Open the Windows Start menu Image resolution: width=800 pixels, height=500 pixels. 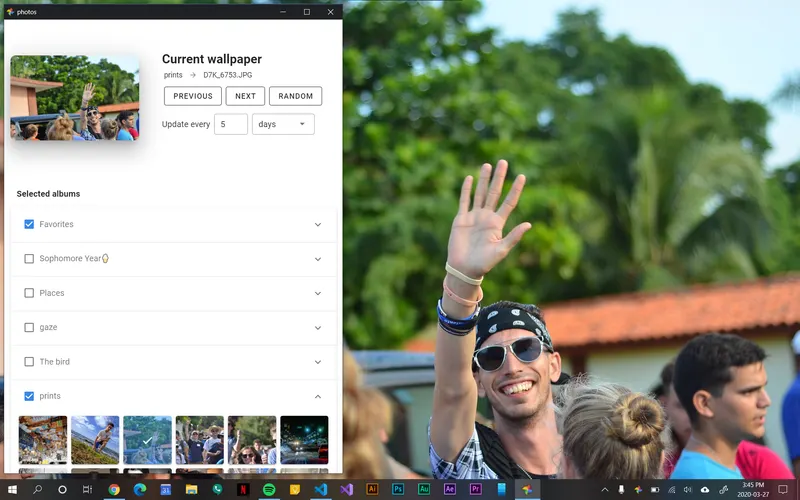(x=12, y=490)
